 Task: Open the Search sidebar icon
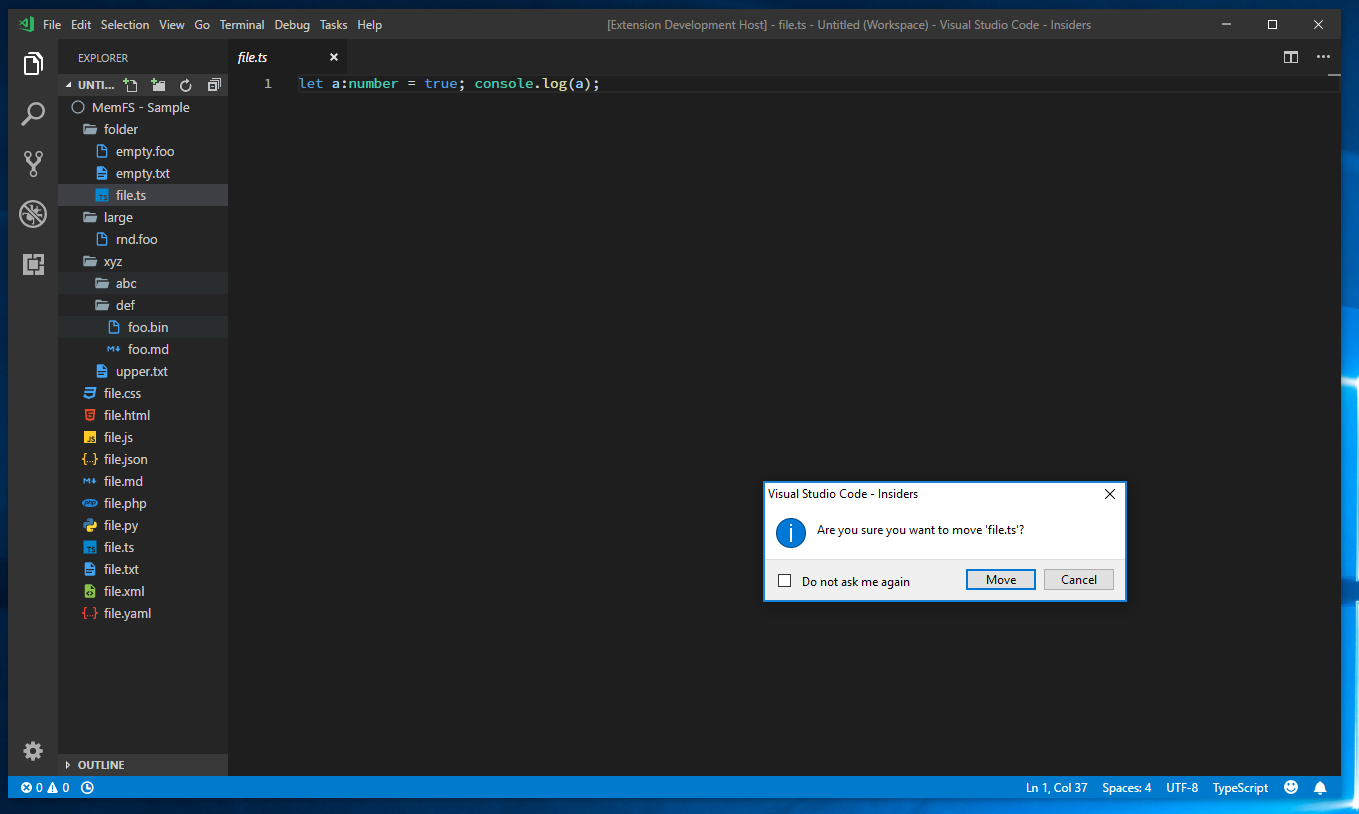[x=33, y=113]
